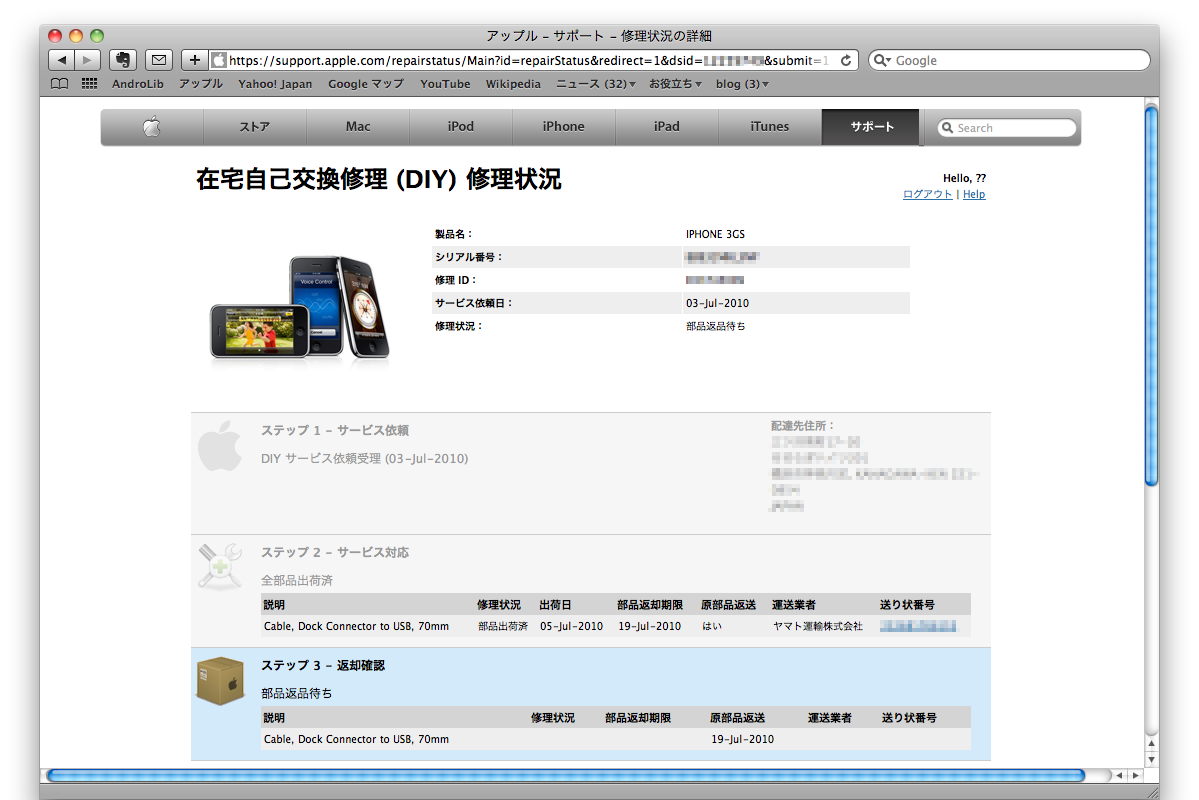Focus the Safari address bar URL
The image size is (1199, 800).
[x=528, y=60]
